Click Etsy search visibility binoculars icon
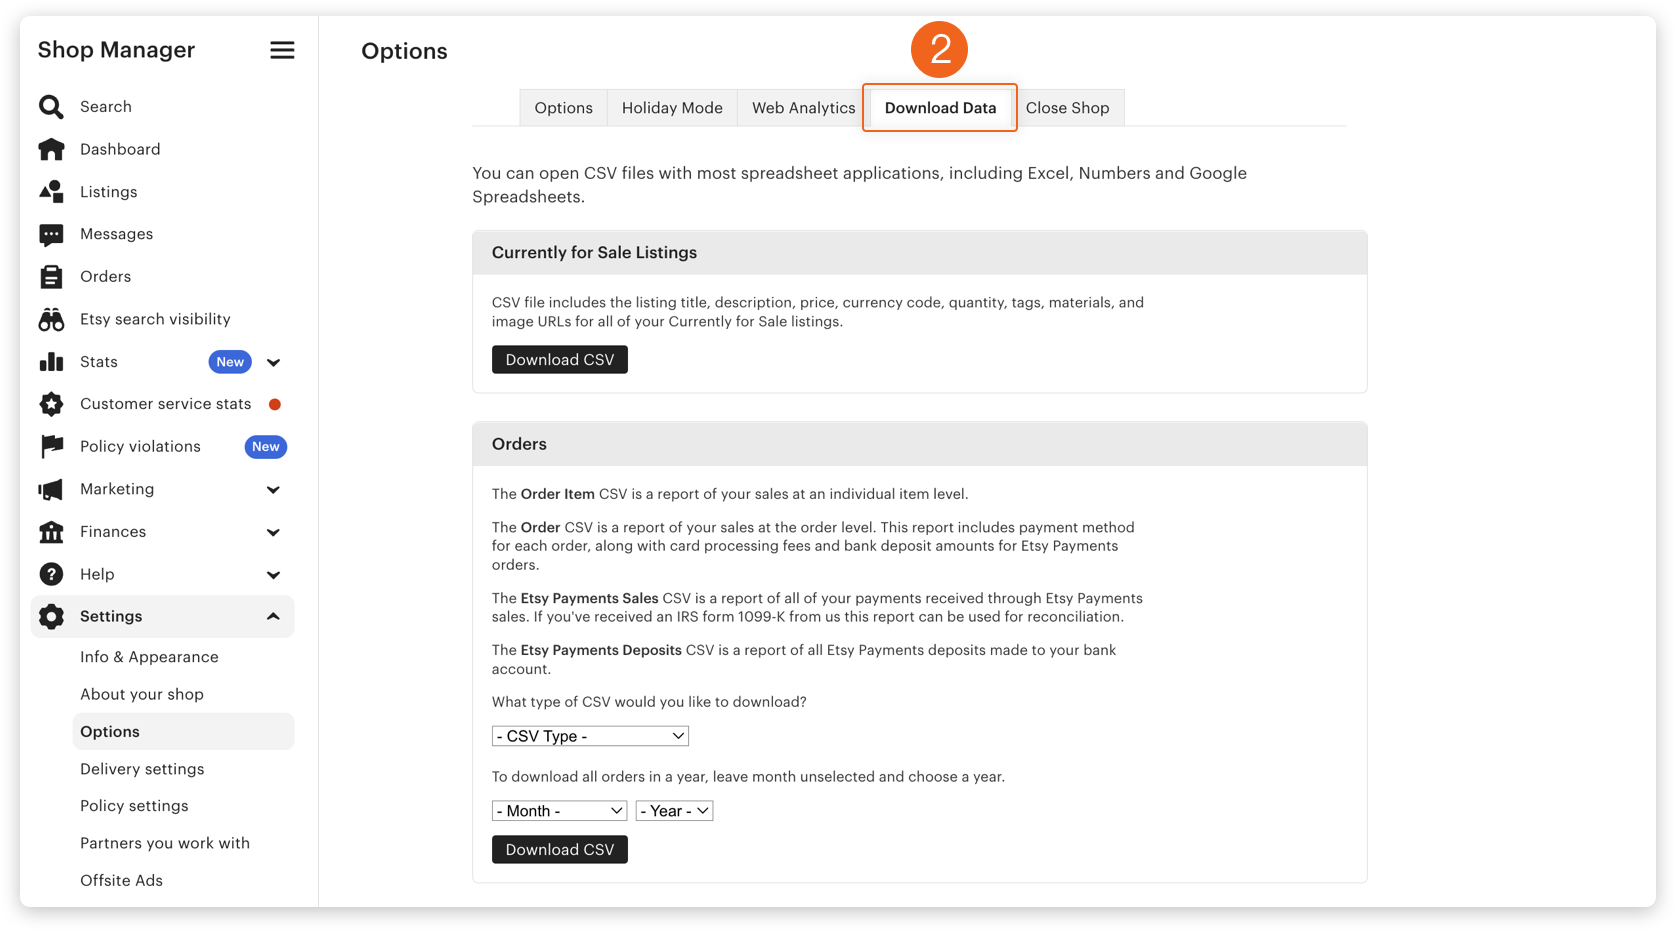 coord(51,319)
